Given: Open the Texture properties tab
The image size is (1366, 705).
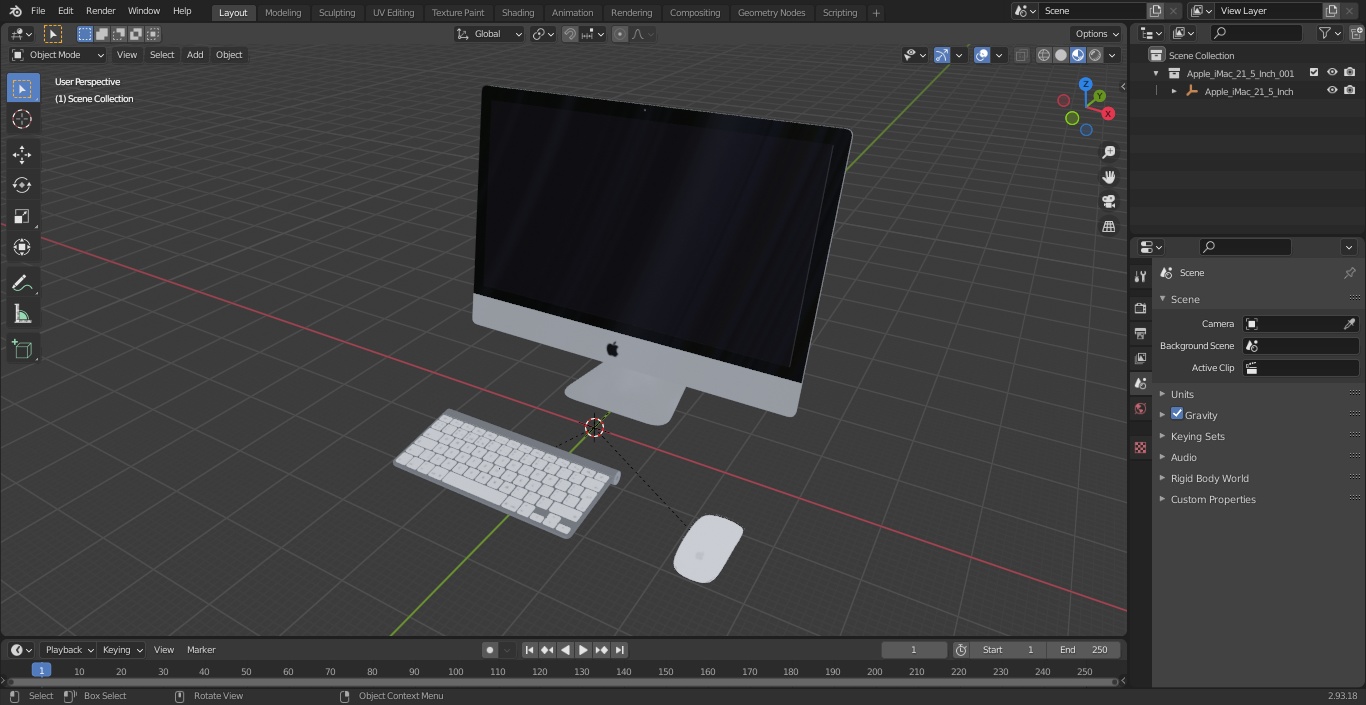Looking at the screenshot, I should pyautogui.click(x=1140, y=447).
